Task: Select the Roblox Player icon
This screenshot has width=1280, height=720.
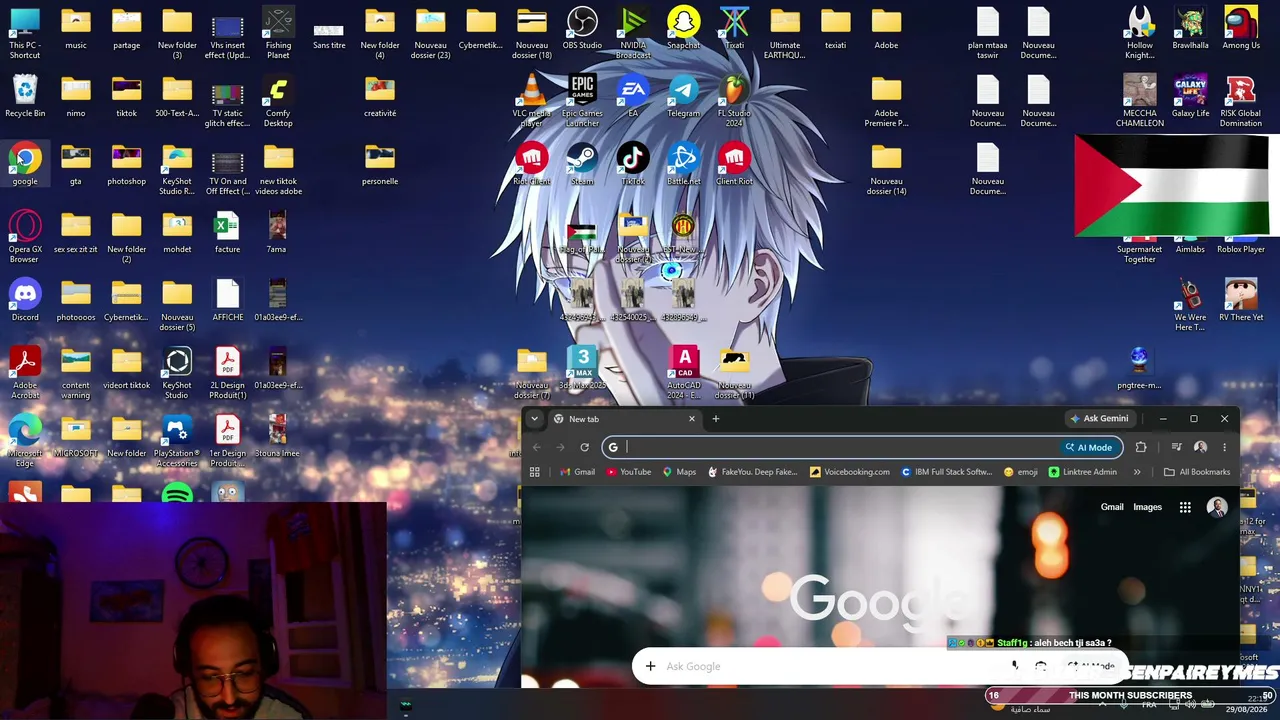Action: (x=1241, y=243)
